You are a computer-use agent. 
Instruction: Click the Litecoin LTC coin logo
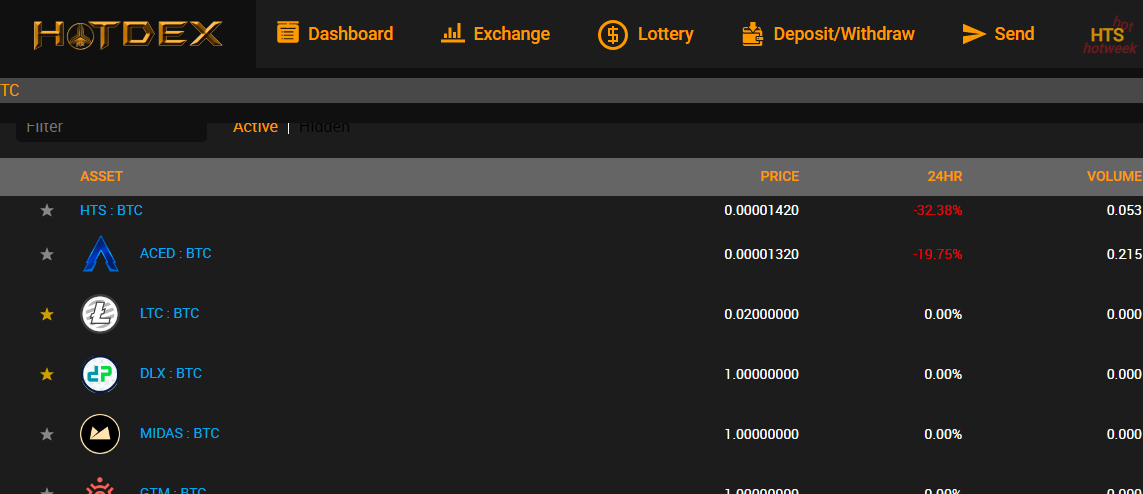(100, 314)
